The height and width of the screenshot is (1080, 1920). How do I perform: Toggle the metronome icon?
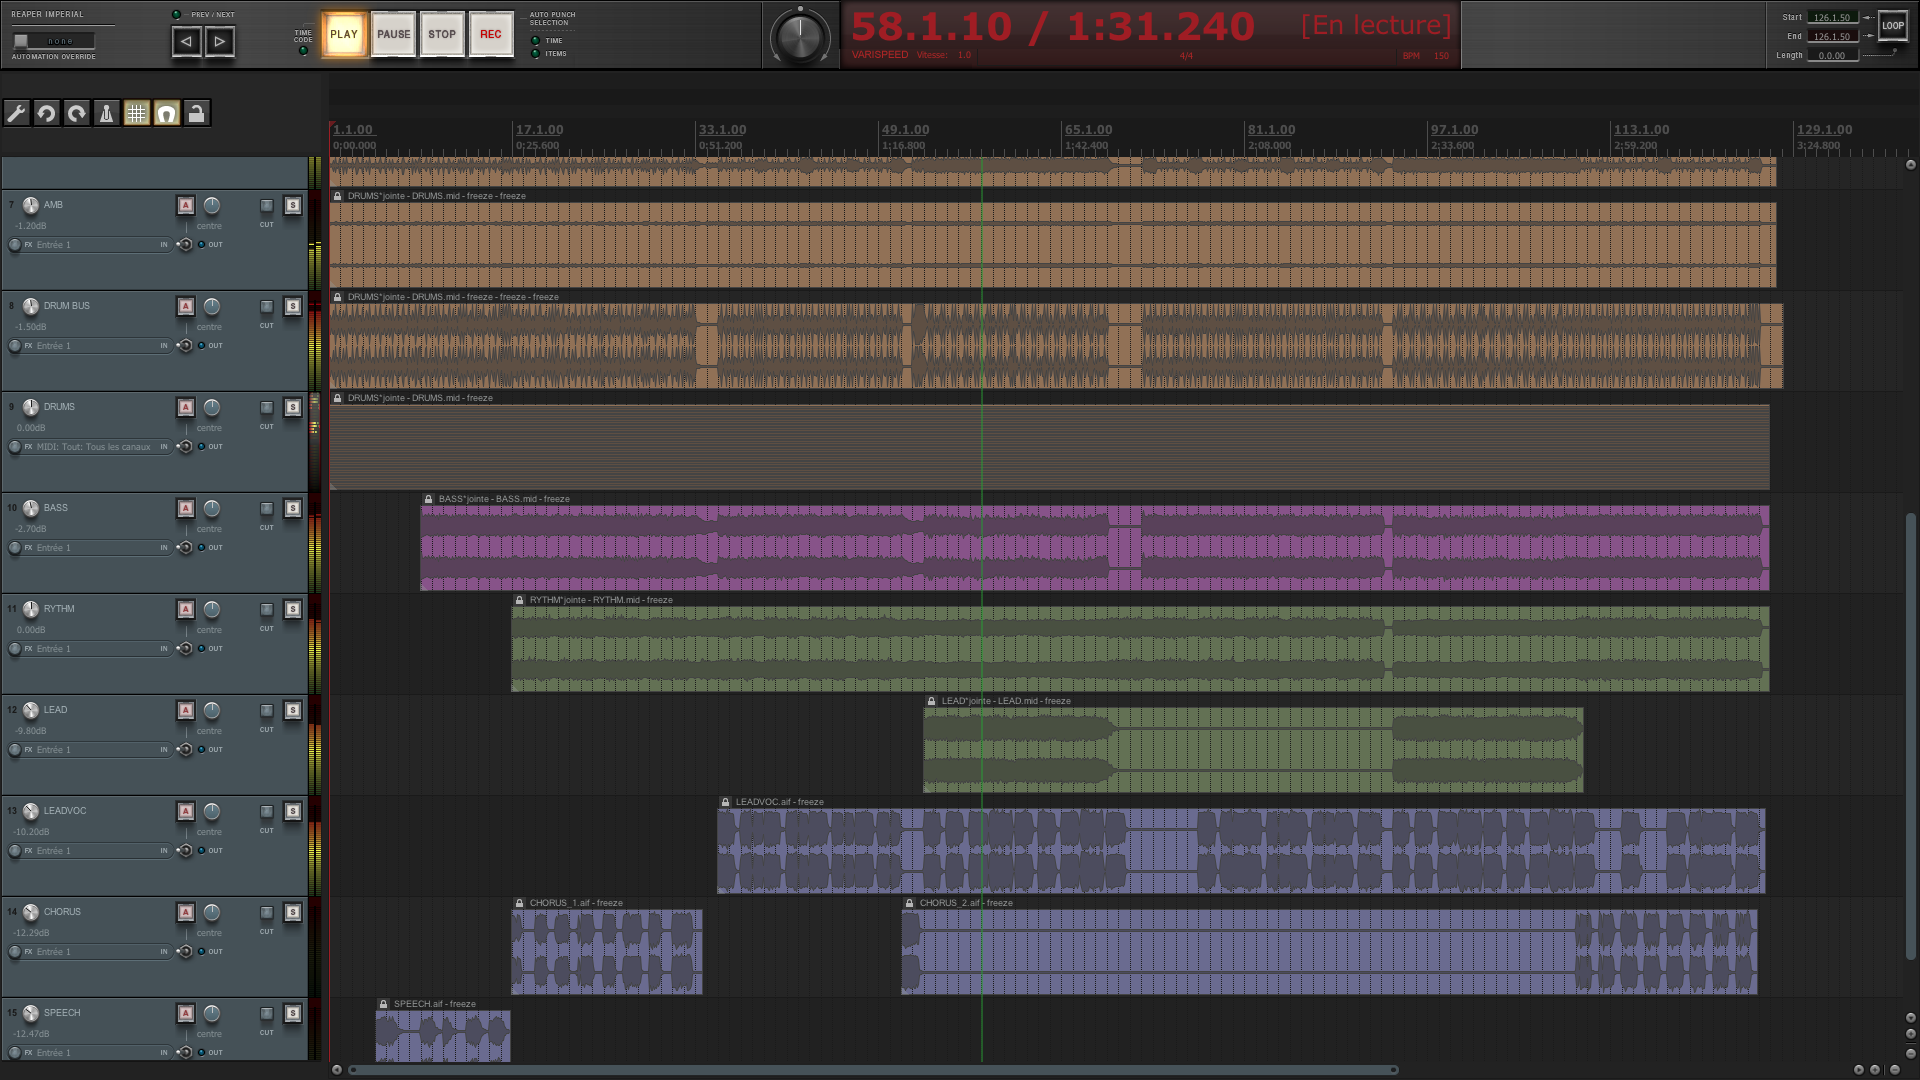107,113
